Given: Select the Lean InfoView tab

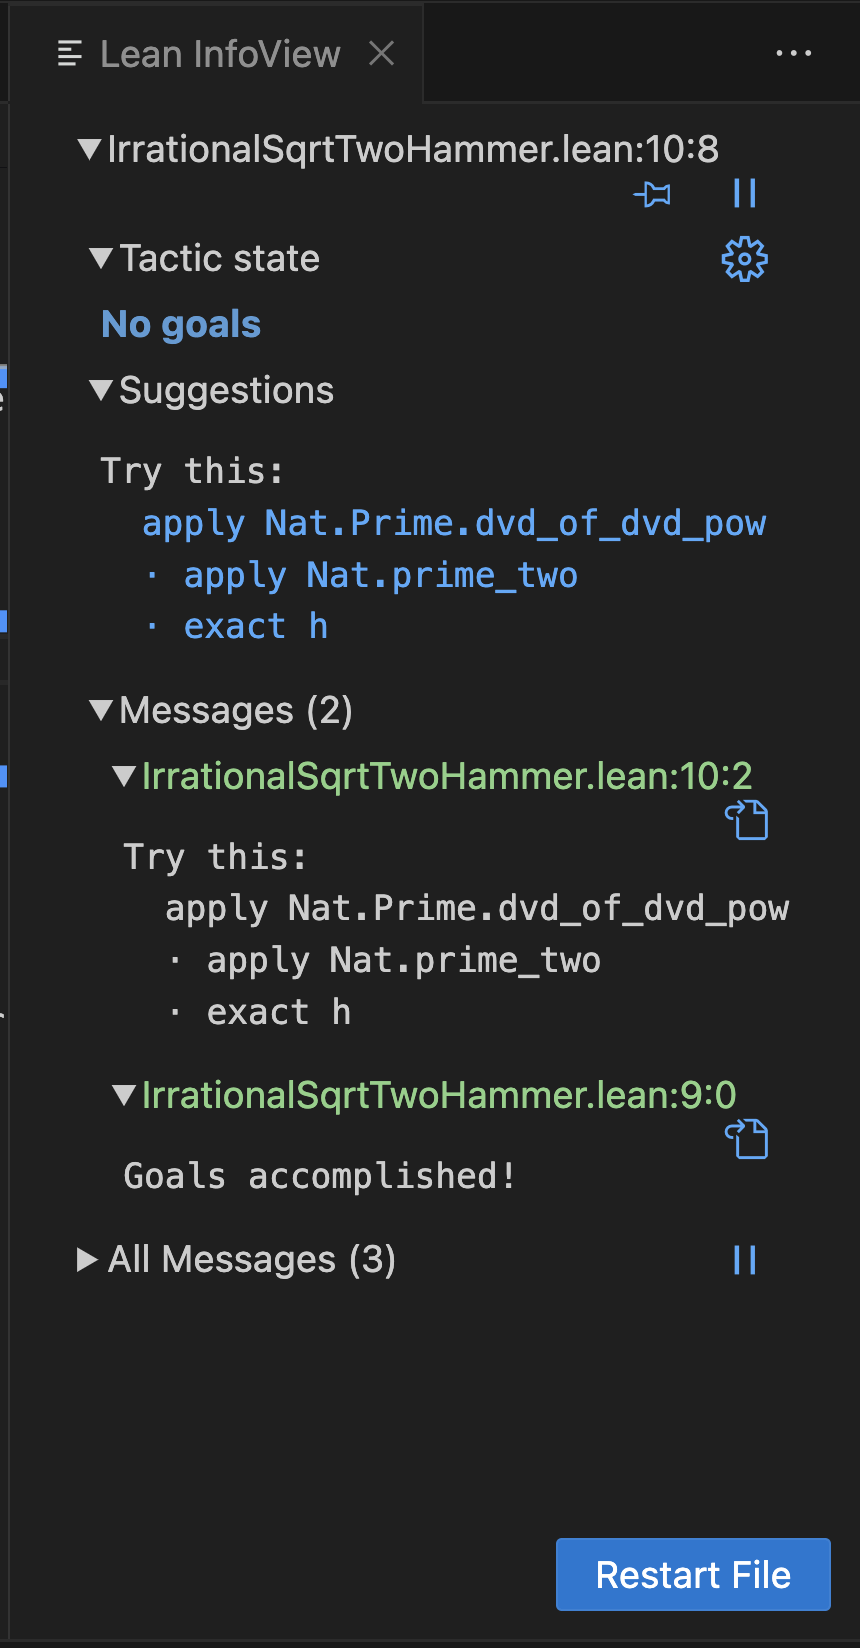Looking at the screenshot, I should [x=220, y=54].
